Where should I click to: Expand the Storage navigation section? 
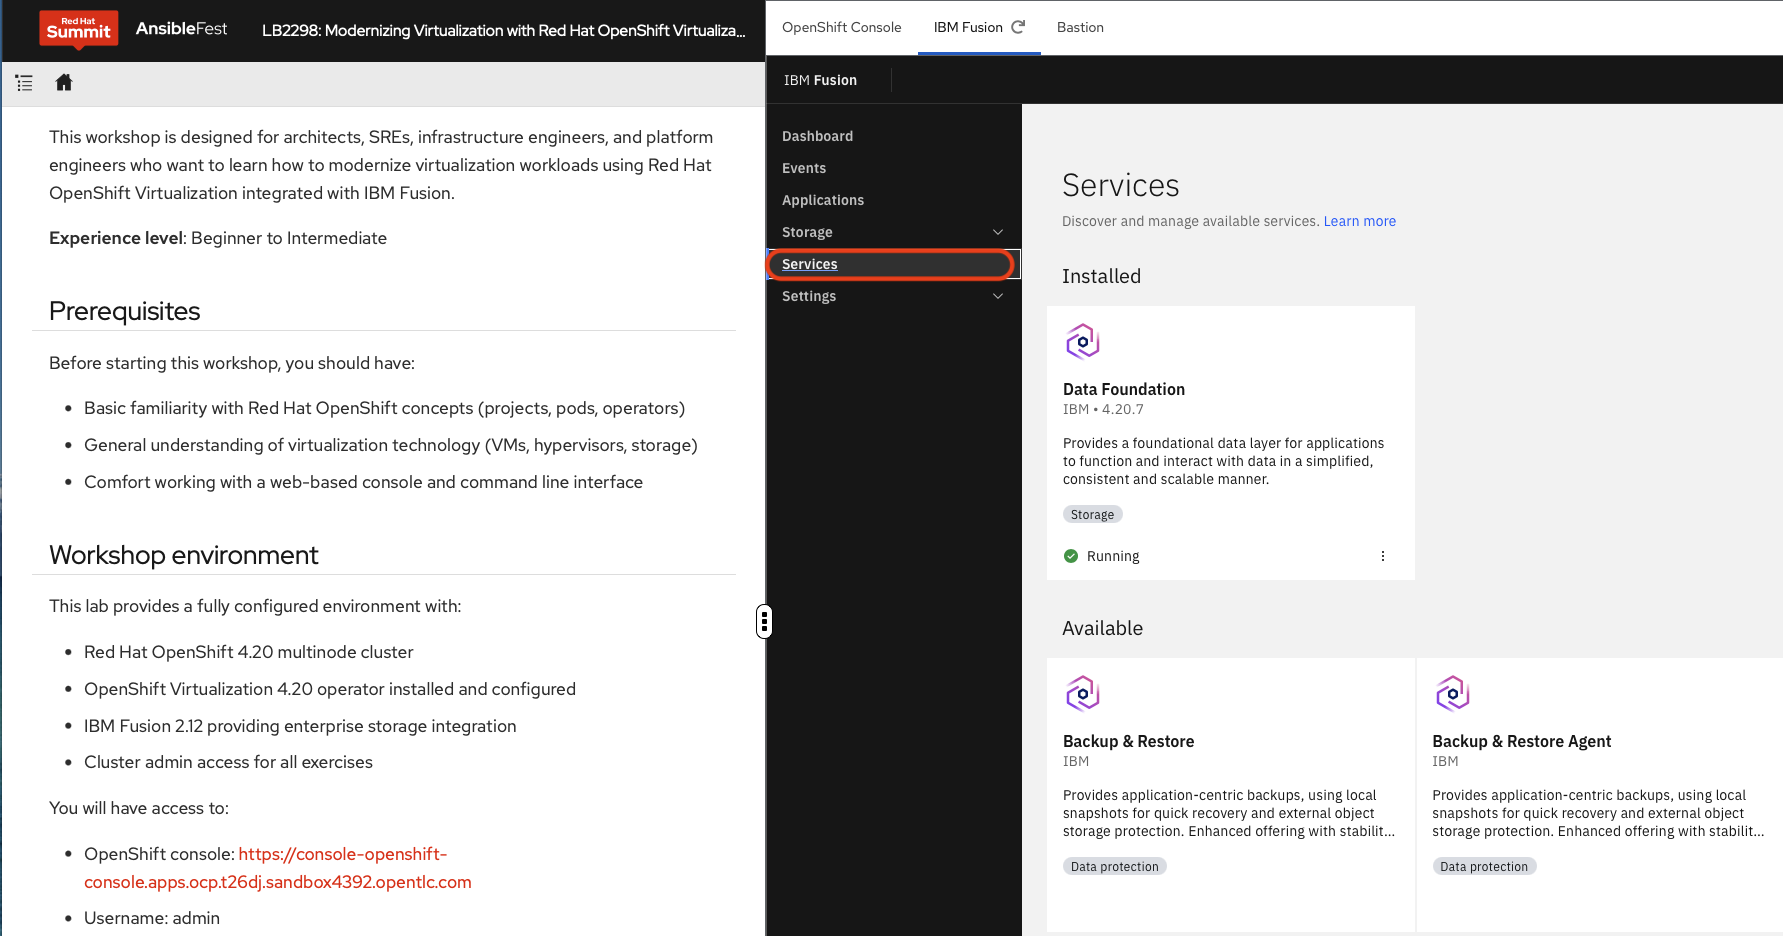pos(997,232)
